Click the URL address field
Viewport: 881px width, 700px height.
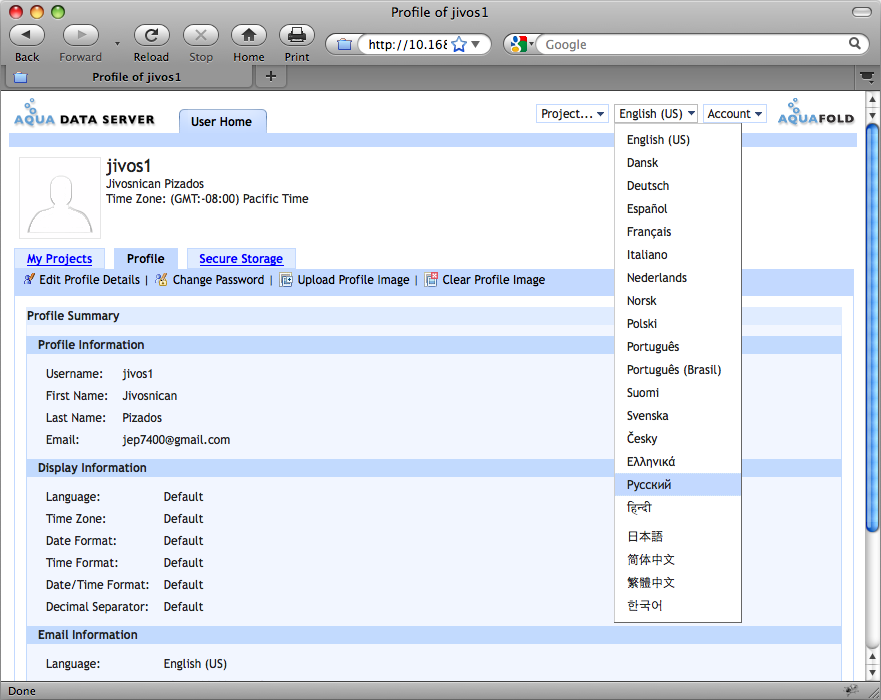pyautogui.click(x=407, y=44)
